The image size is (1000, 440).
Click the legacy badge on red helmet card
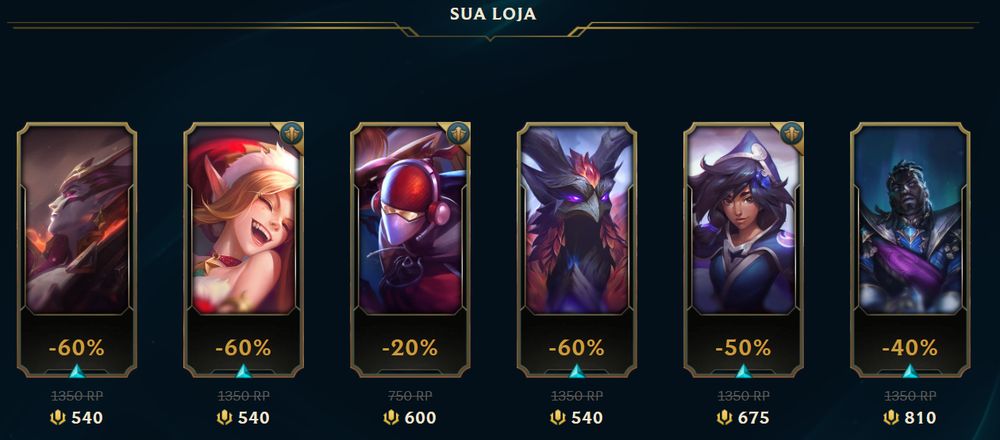click(x=458, y=133)
